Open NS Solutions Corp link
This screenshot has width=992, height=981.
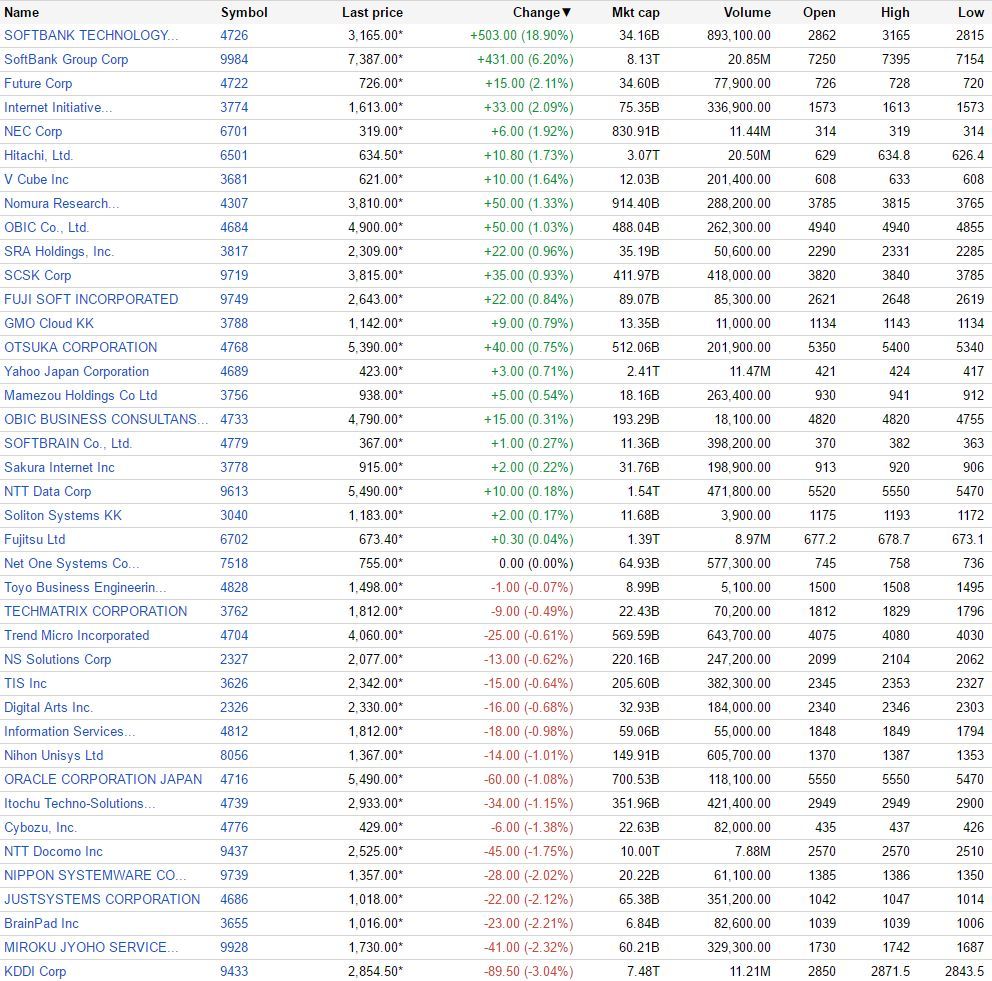pyautogui.click(x=58, y=660)
